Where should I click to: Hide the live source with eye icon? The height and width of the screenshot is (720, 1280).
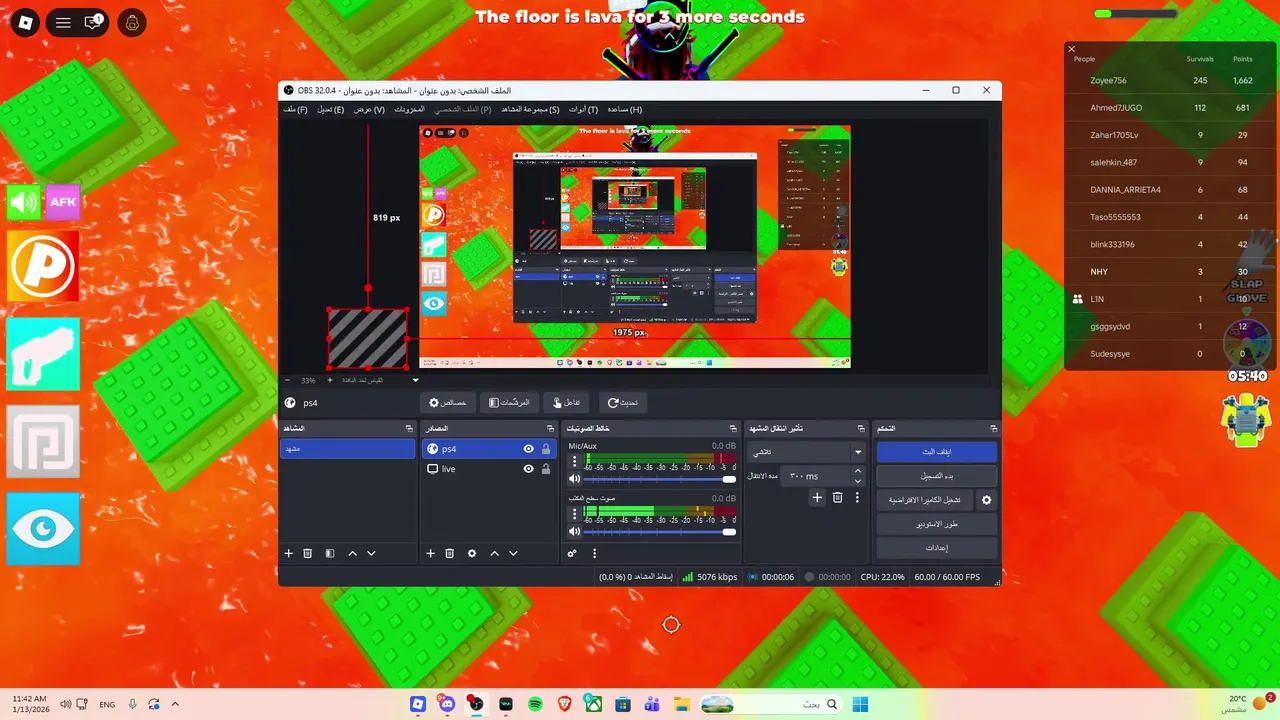pos(528,469)
